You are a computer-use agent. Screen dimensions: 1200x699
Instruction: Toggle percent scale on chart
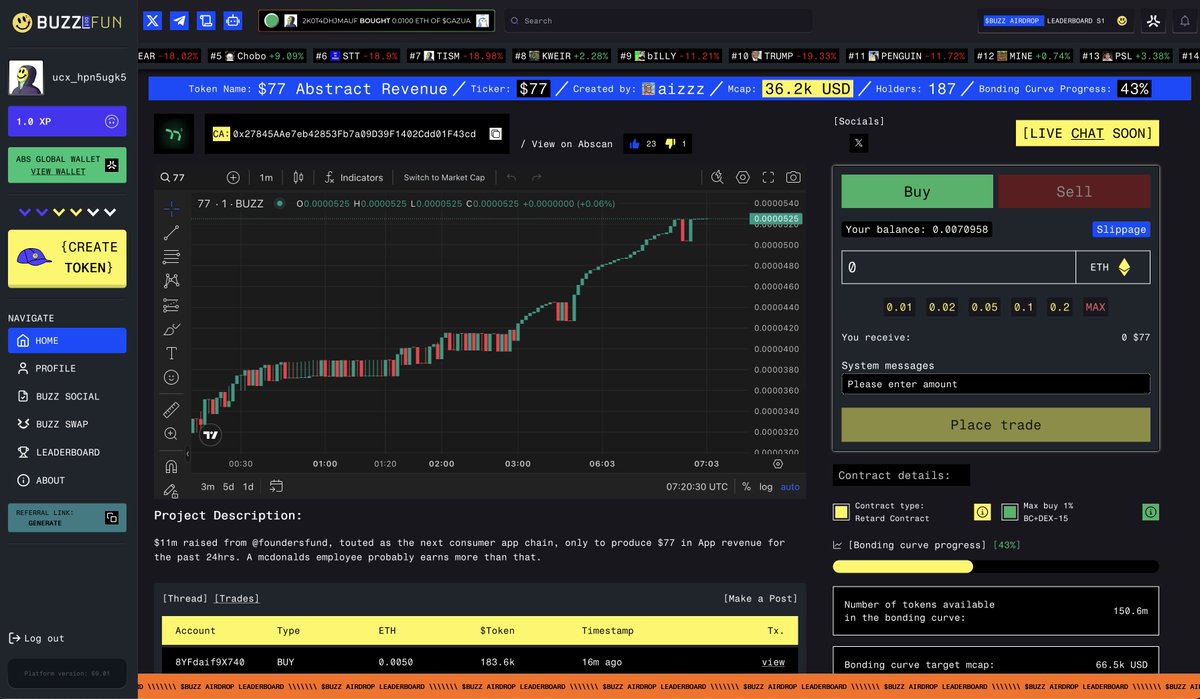(746, 486)
